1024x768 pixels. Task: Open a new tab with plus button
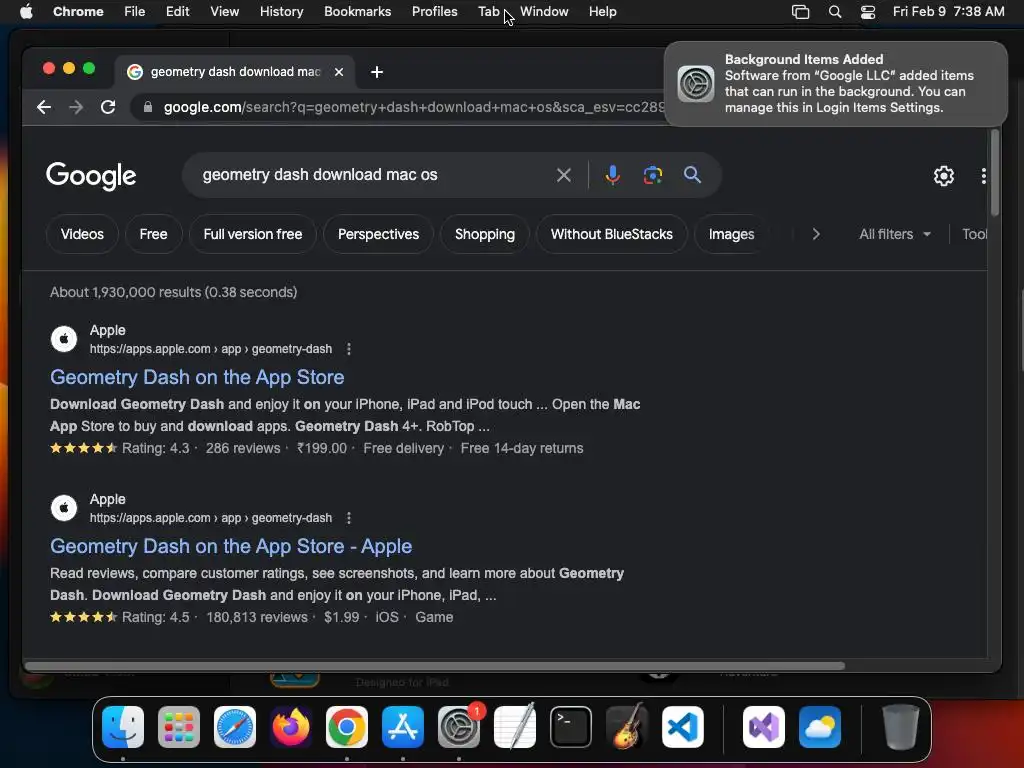(x=377, y=72)
